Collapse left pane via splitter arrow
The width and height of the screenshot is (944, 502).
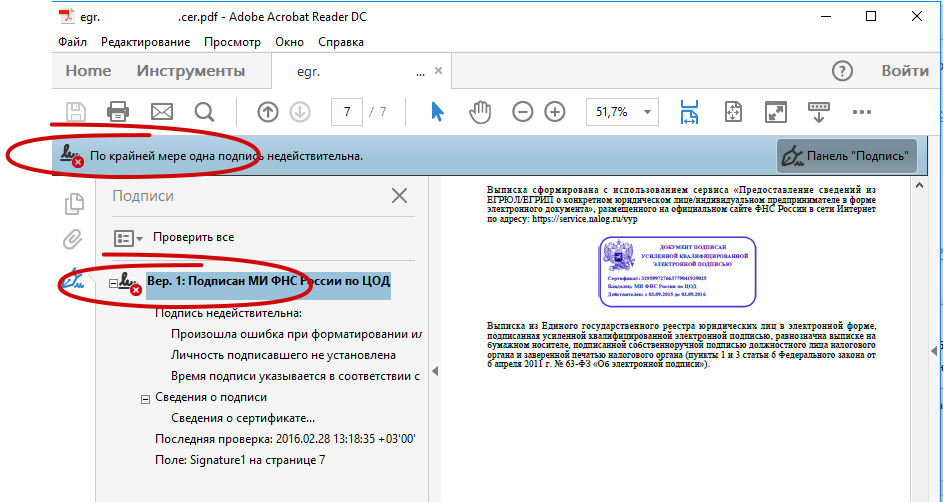tap(435, 371)
